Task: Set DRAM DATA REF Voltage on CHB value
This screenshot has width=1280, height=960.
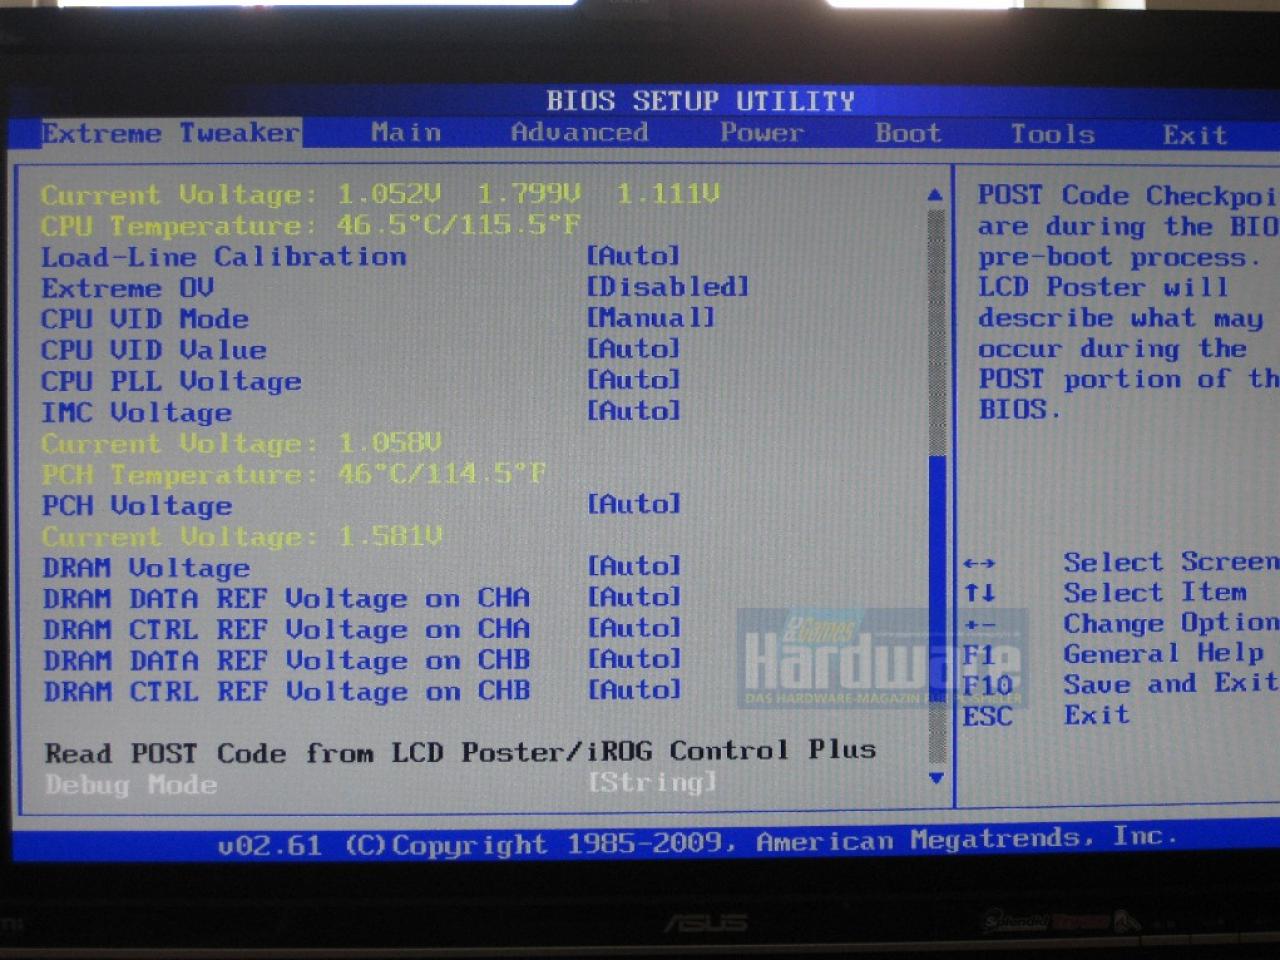Action: [x=633, y=659]
